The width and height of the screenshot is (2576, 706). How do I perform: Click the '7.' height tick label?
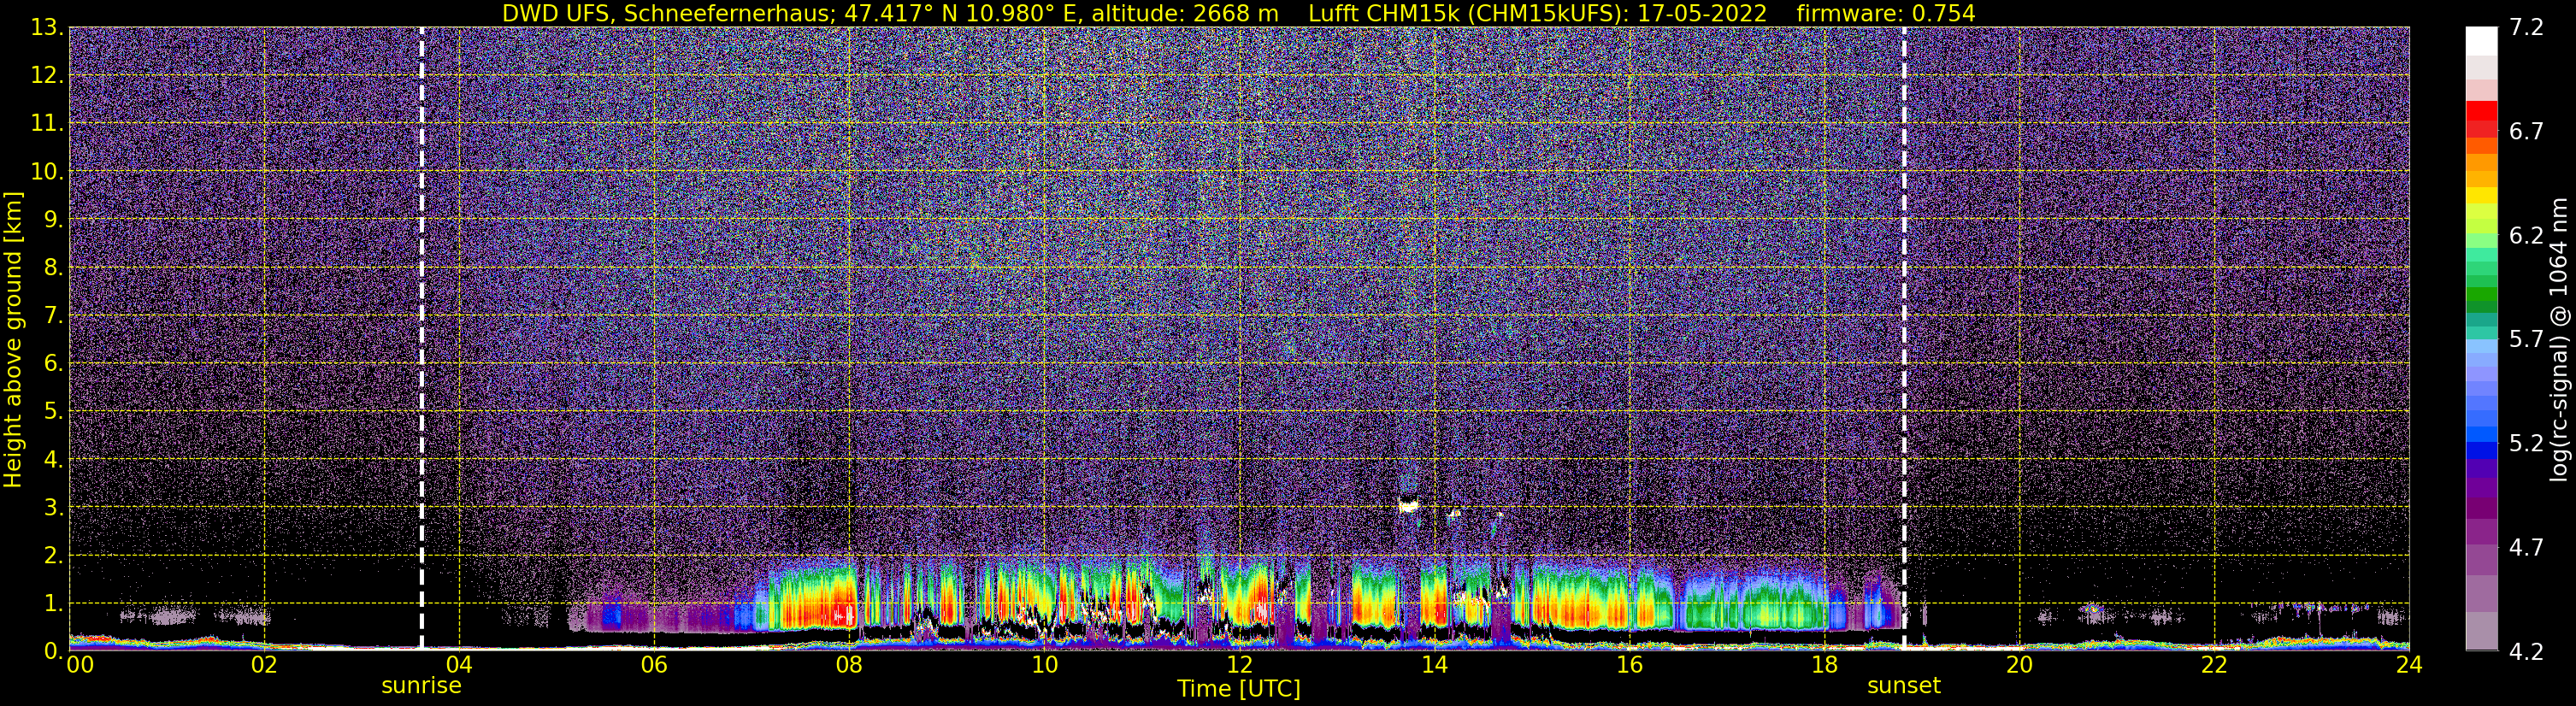click(53, 315)
